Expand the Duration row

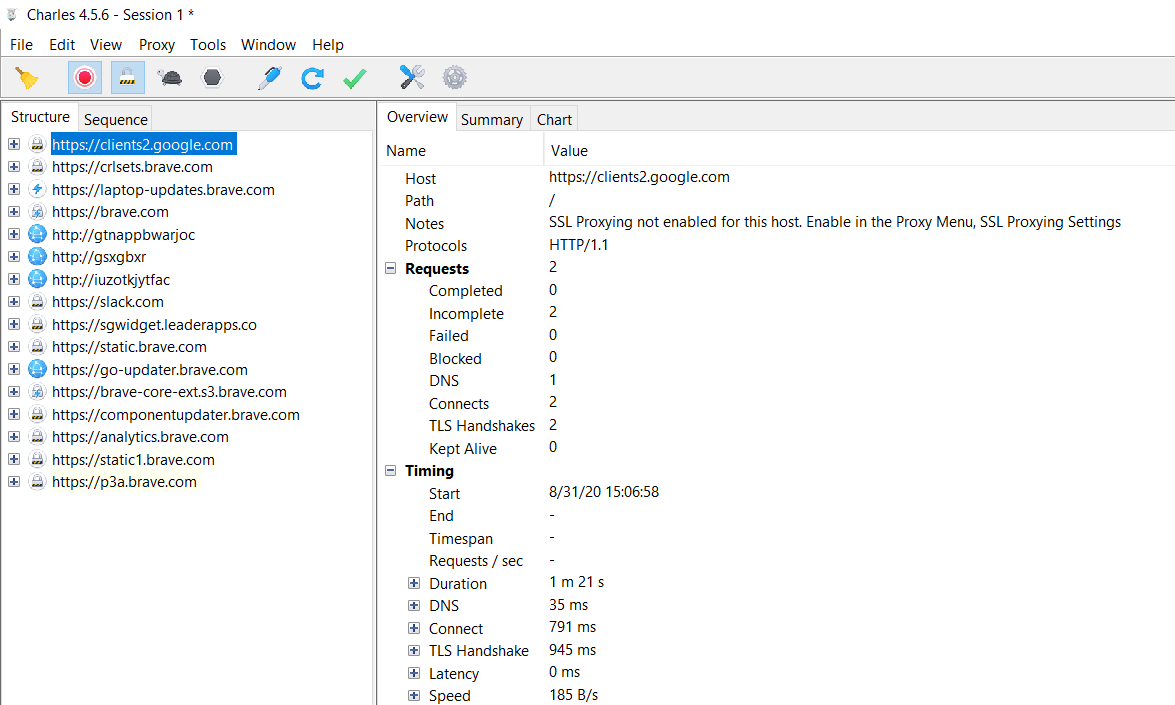414,582
